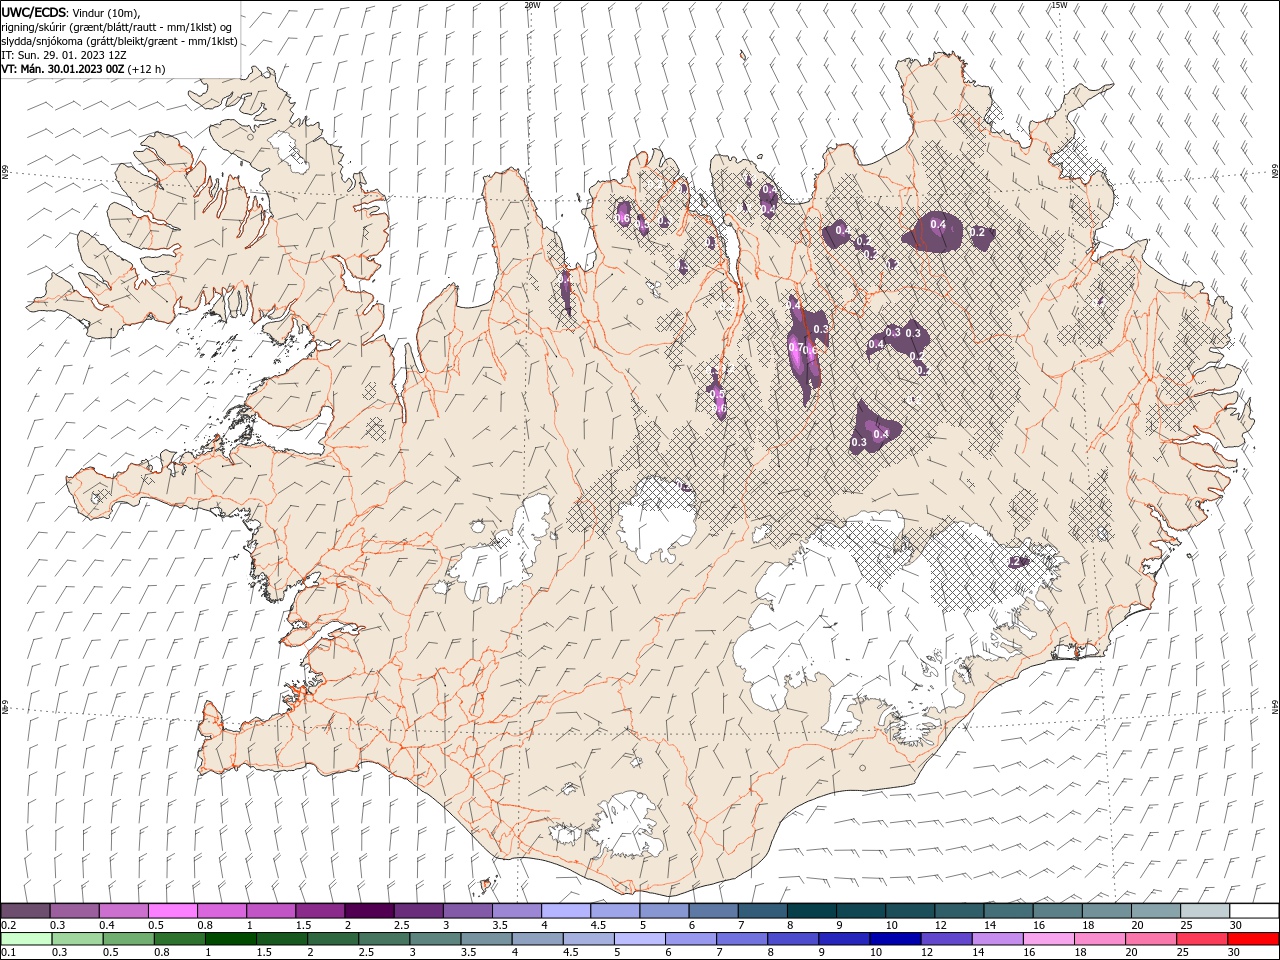
Task: Select the 20W longitude label
Action: click(x=532, y=5)
